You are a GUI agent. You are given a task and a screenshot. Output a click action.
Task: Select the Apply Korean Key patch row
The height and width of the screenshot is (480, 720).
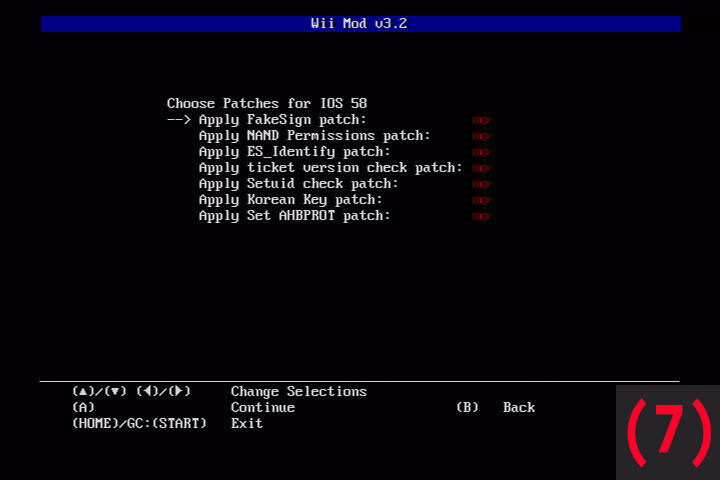(x=290, y=200)
